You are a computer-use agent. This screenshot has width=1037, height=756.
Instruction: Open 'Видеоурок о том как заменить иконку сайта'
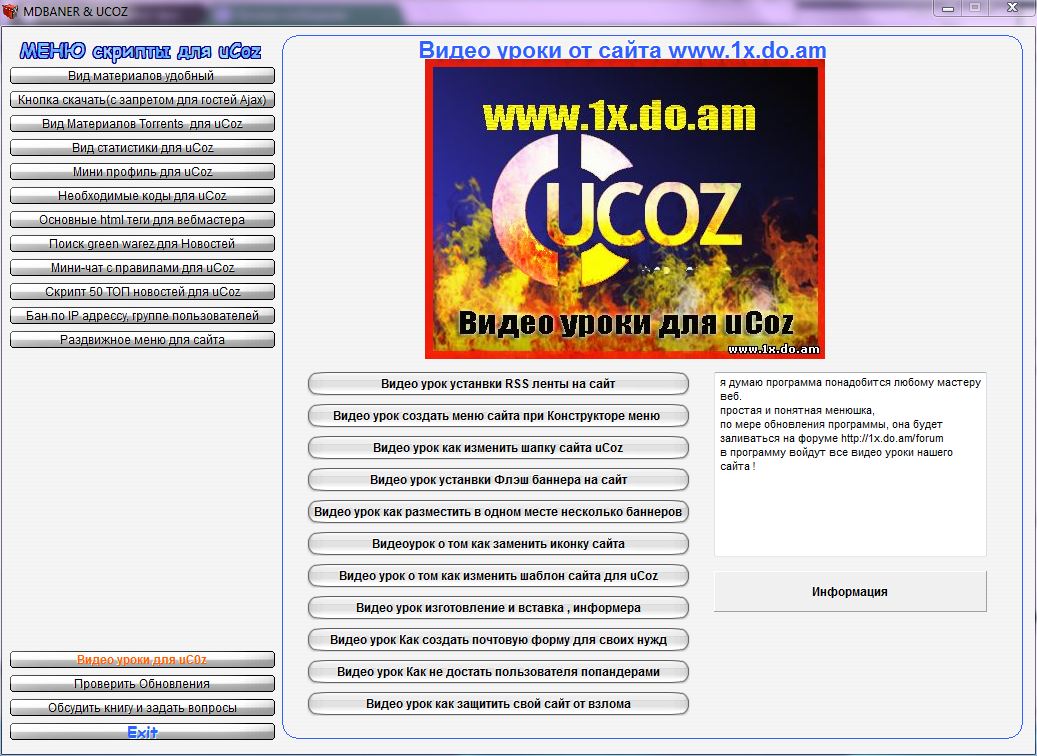498,544
